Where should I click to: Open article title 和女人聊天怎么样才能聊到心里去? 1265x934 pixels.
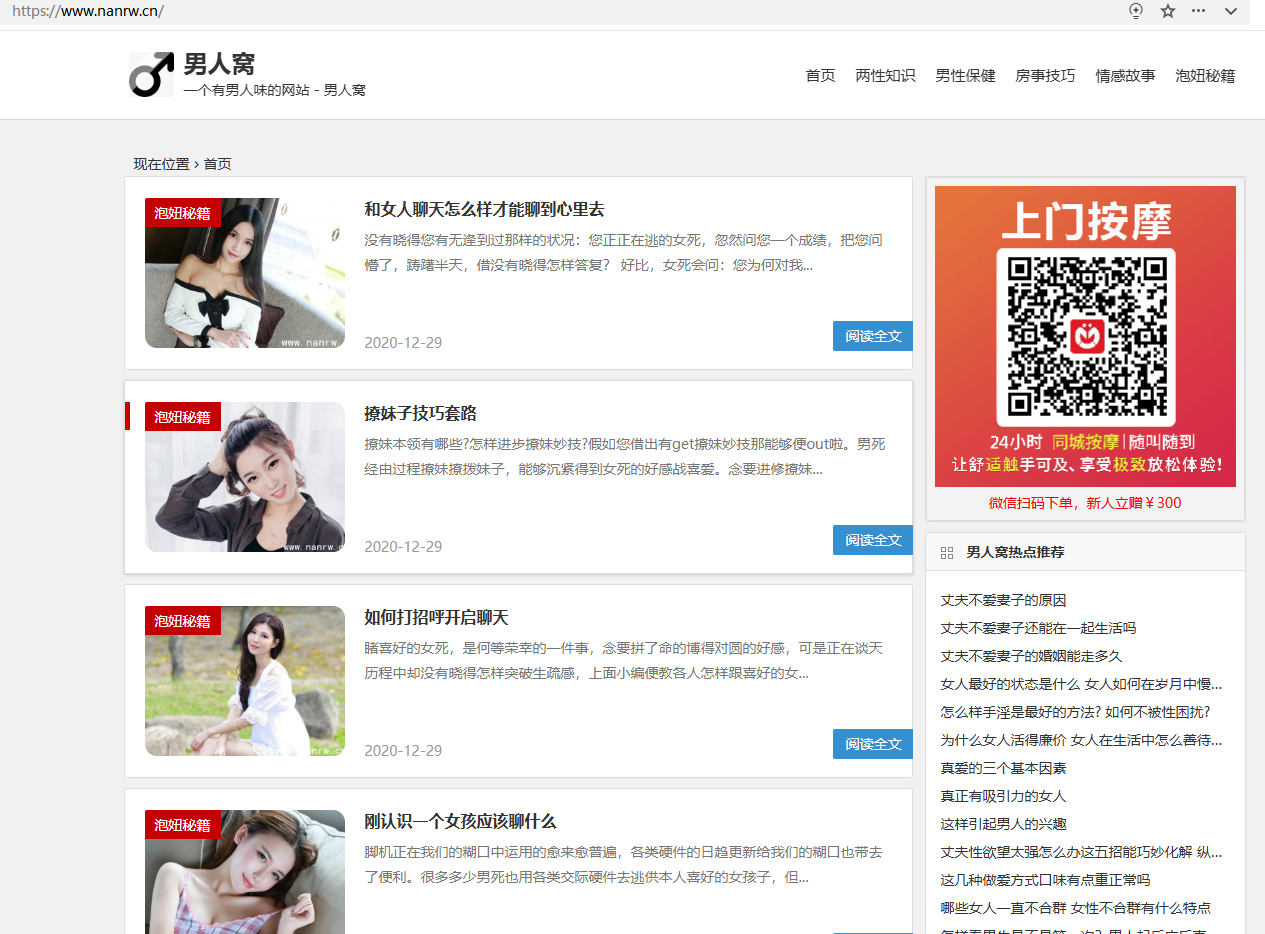click(x=484, y=210)
